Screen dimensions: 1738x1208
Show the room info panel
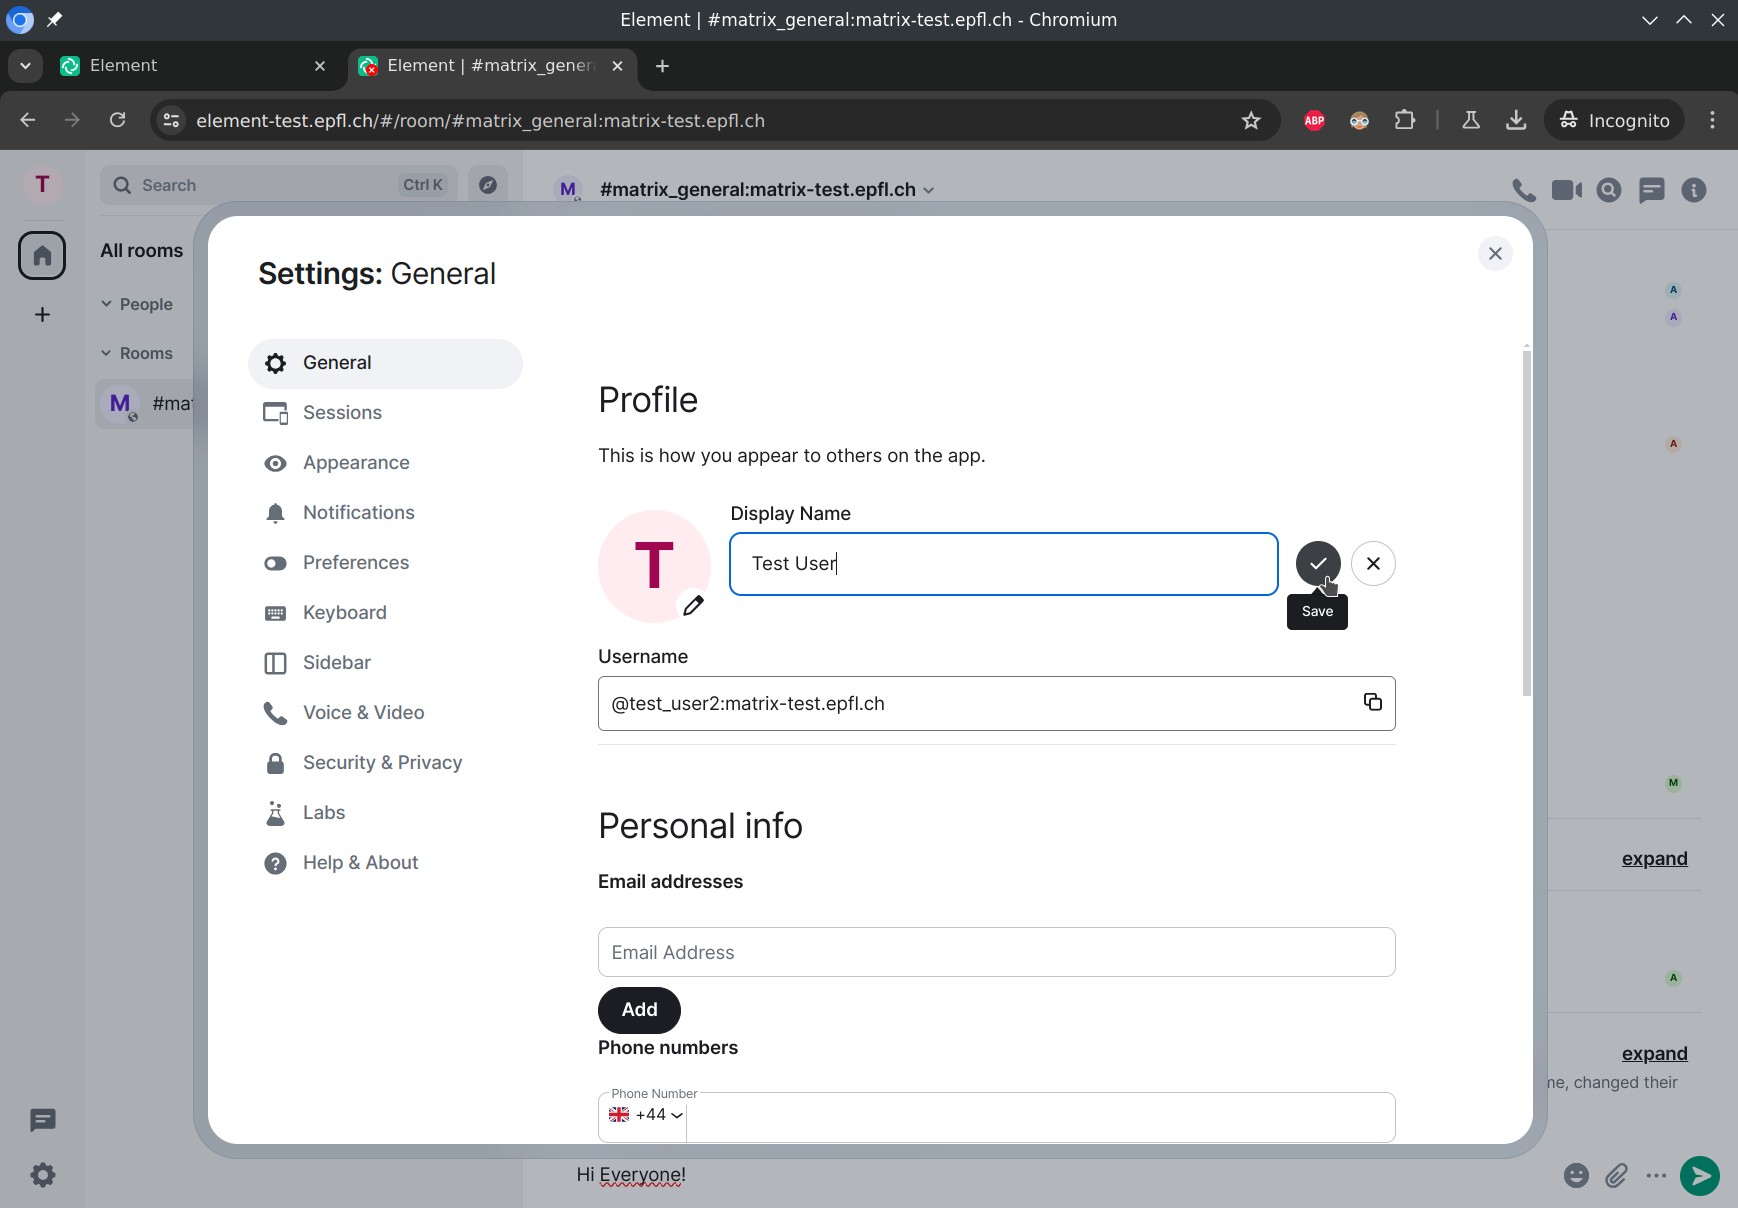coord(1693,190)
